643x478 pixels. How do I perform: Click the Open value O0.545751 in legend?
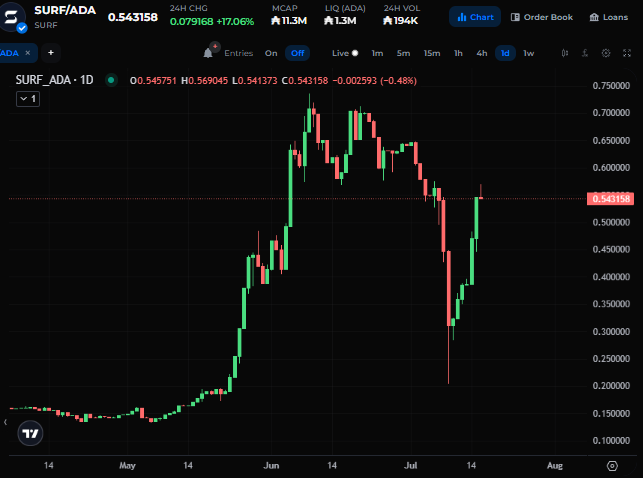pyautogui.click(x=153, y=81)
